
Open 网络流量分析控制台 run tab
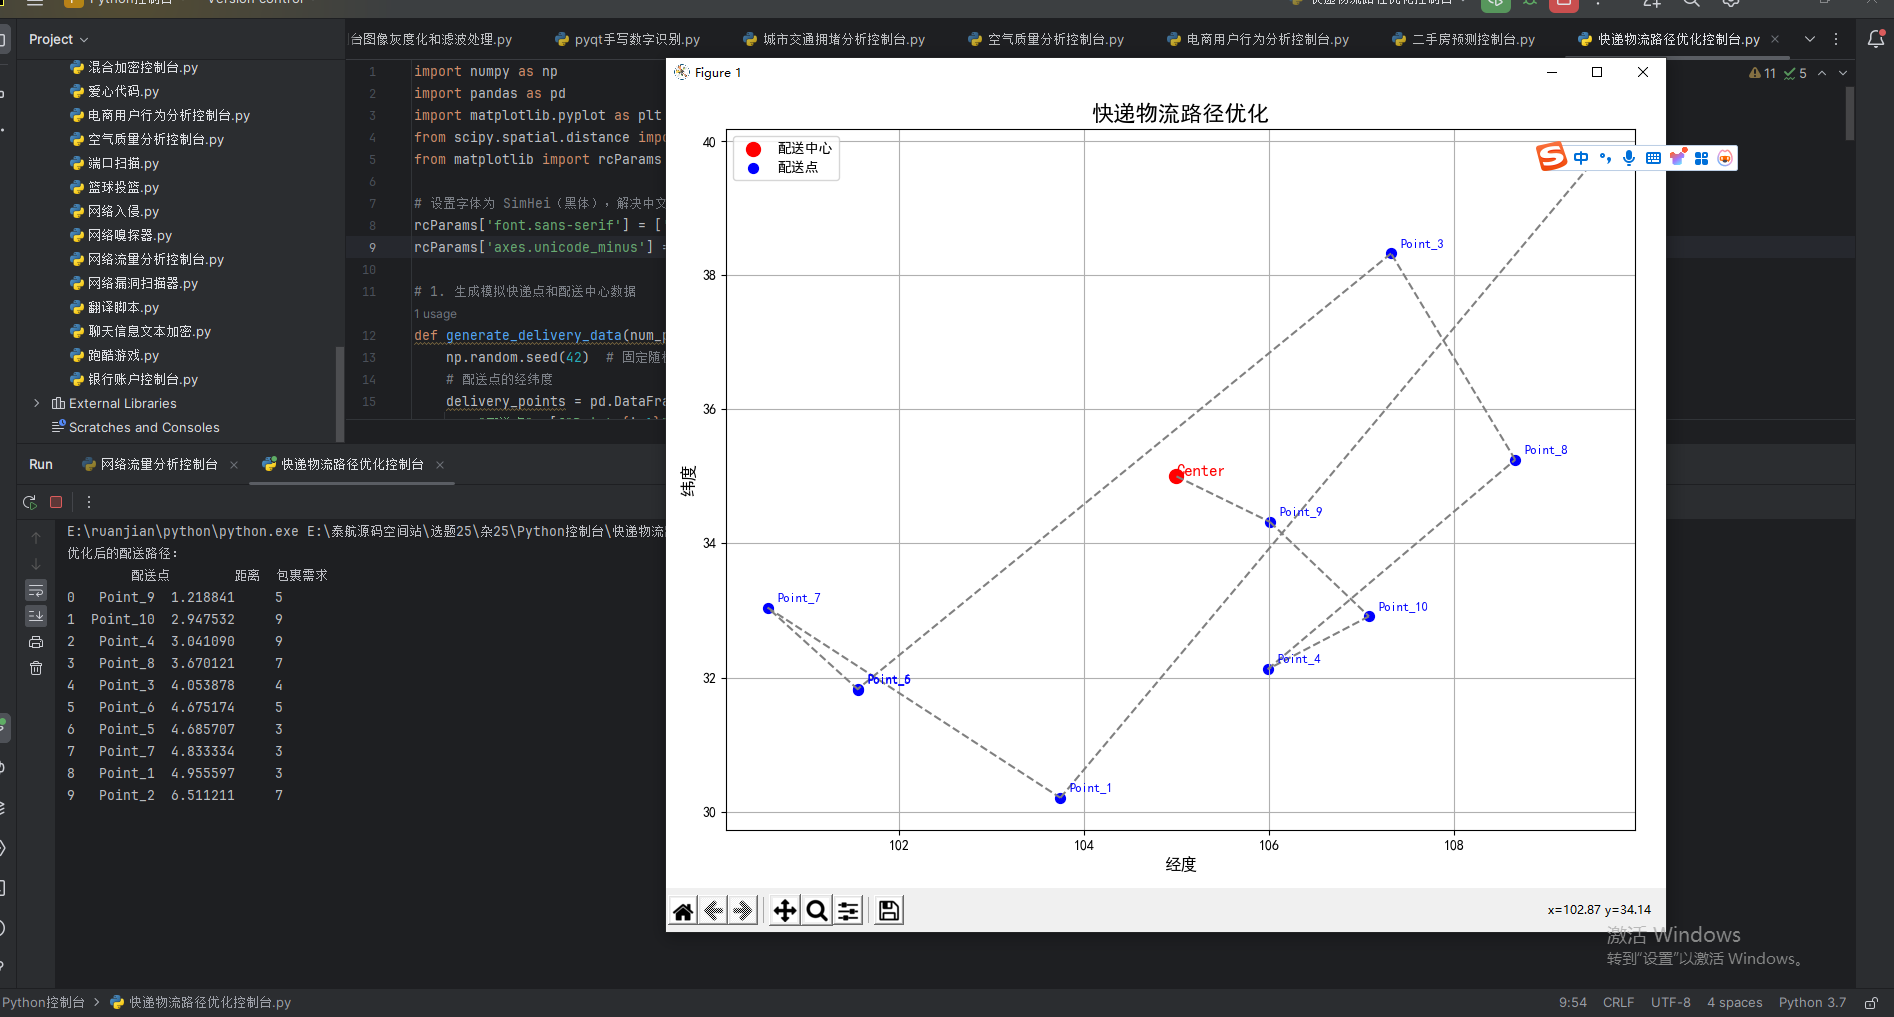(150, 464)
